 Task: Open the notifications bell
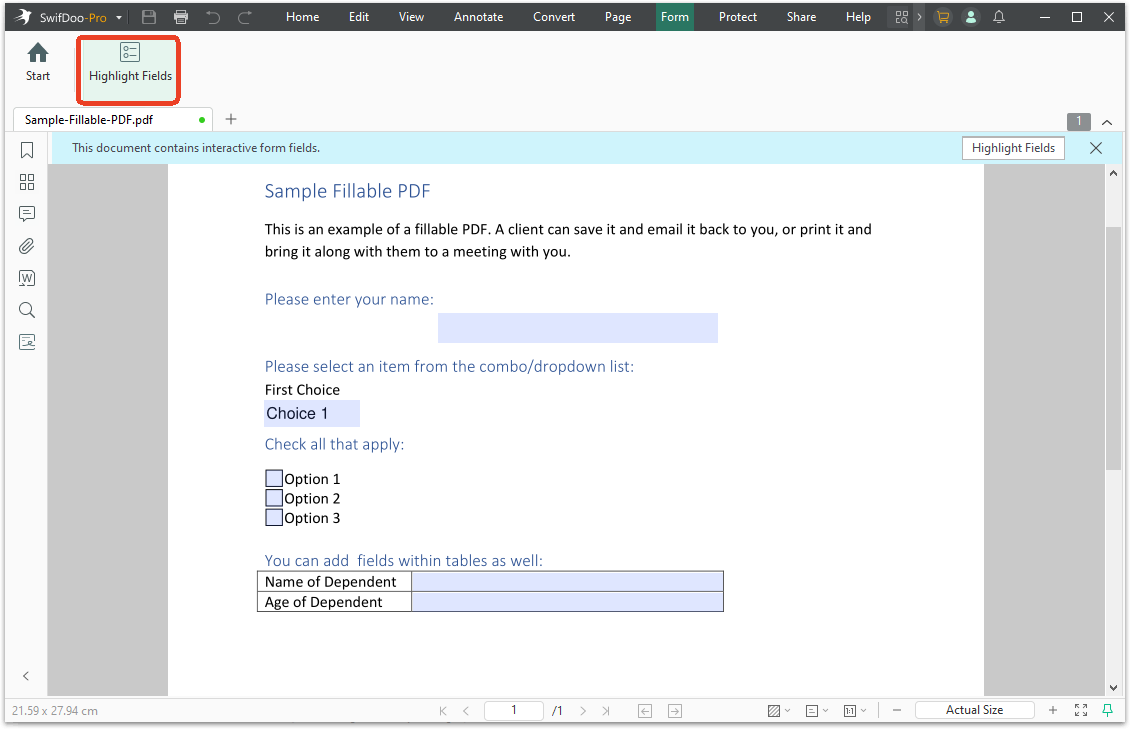click(999, 17)
